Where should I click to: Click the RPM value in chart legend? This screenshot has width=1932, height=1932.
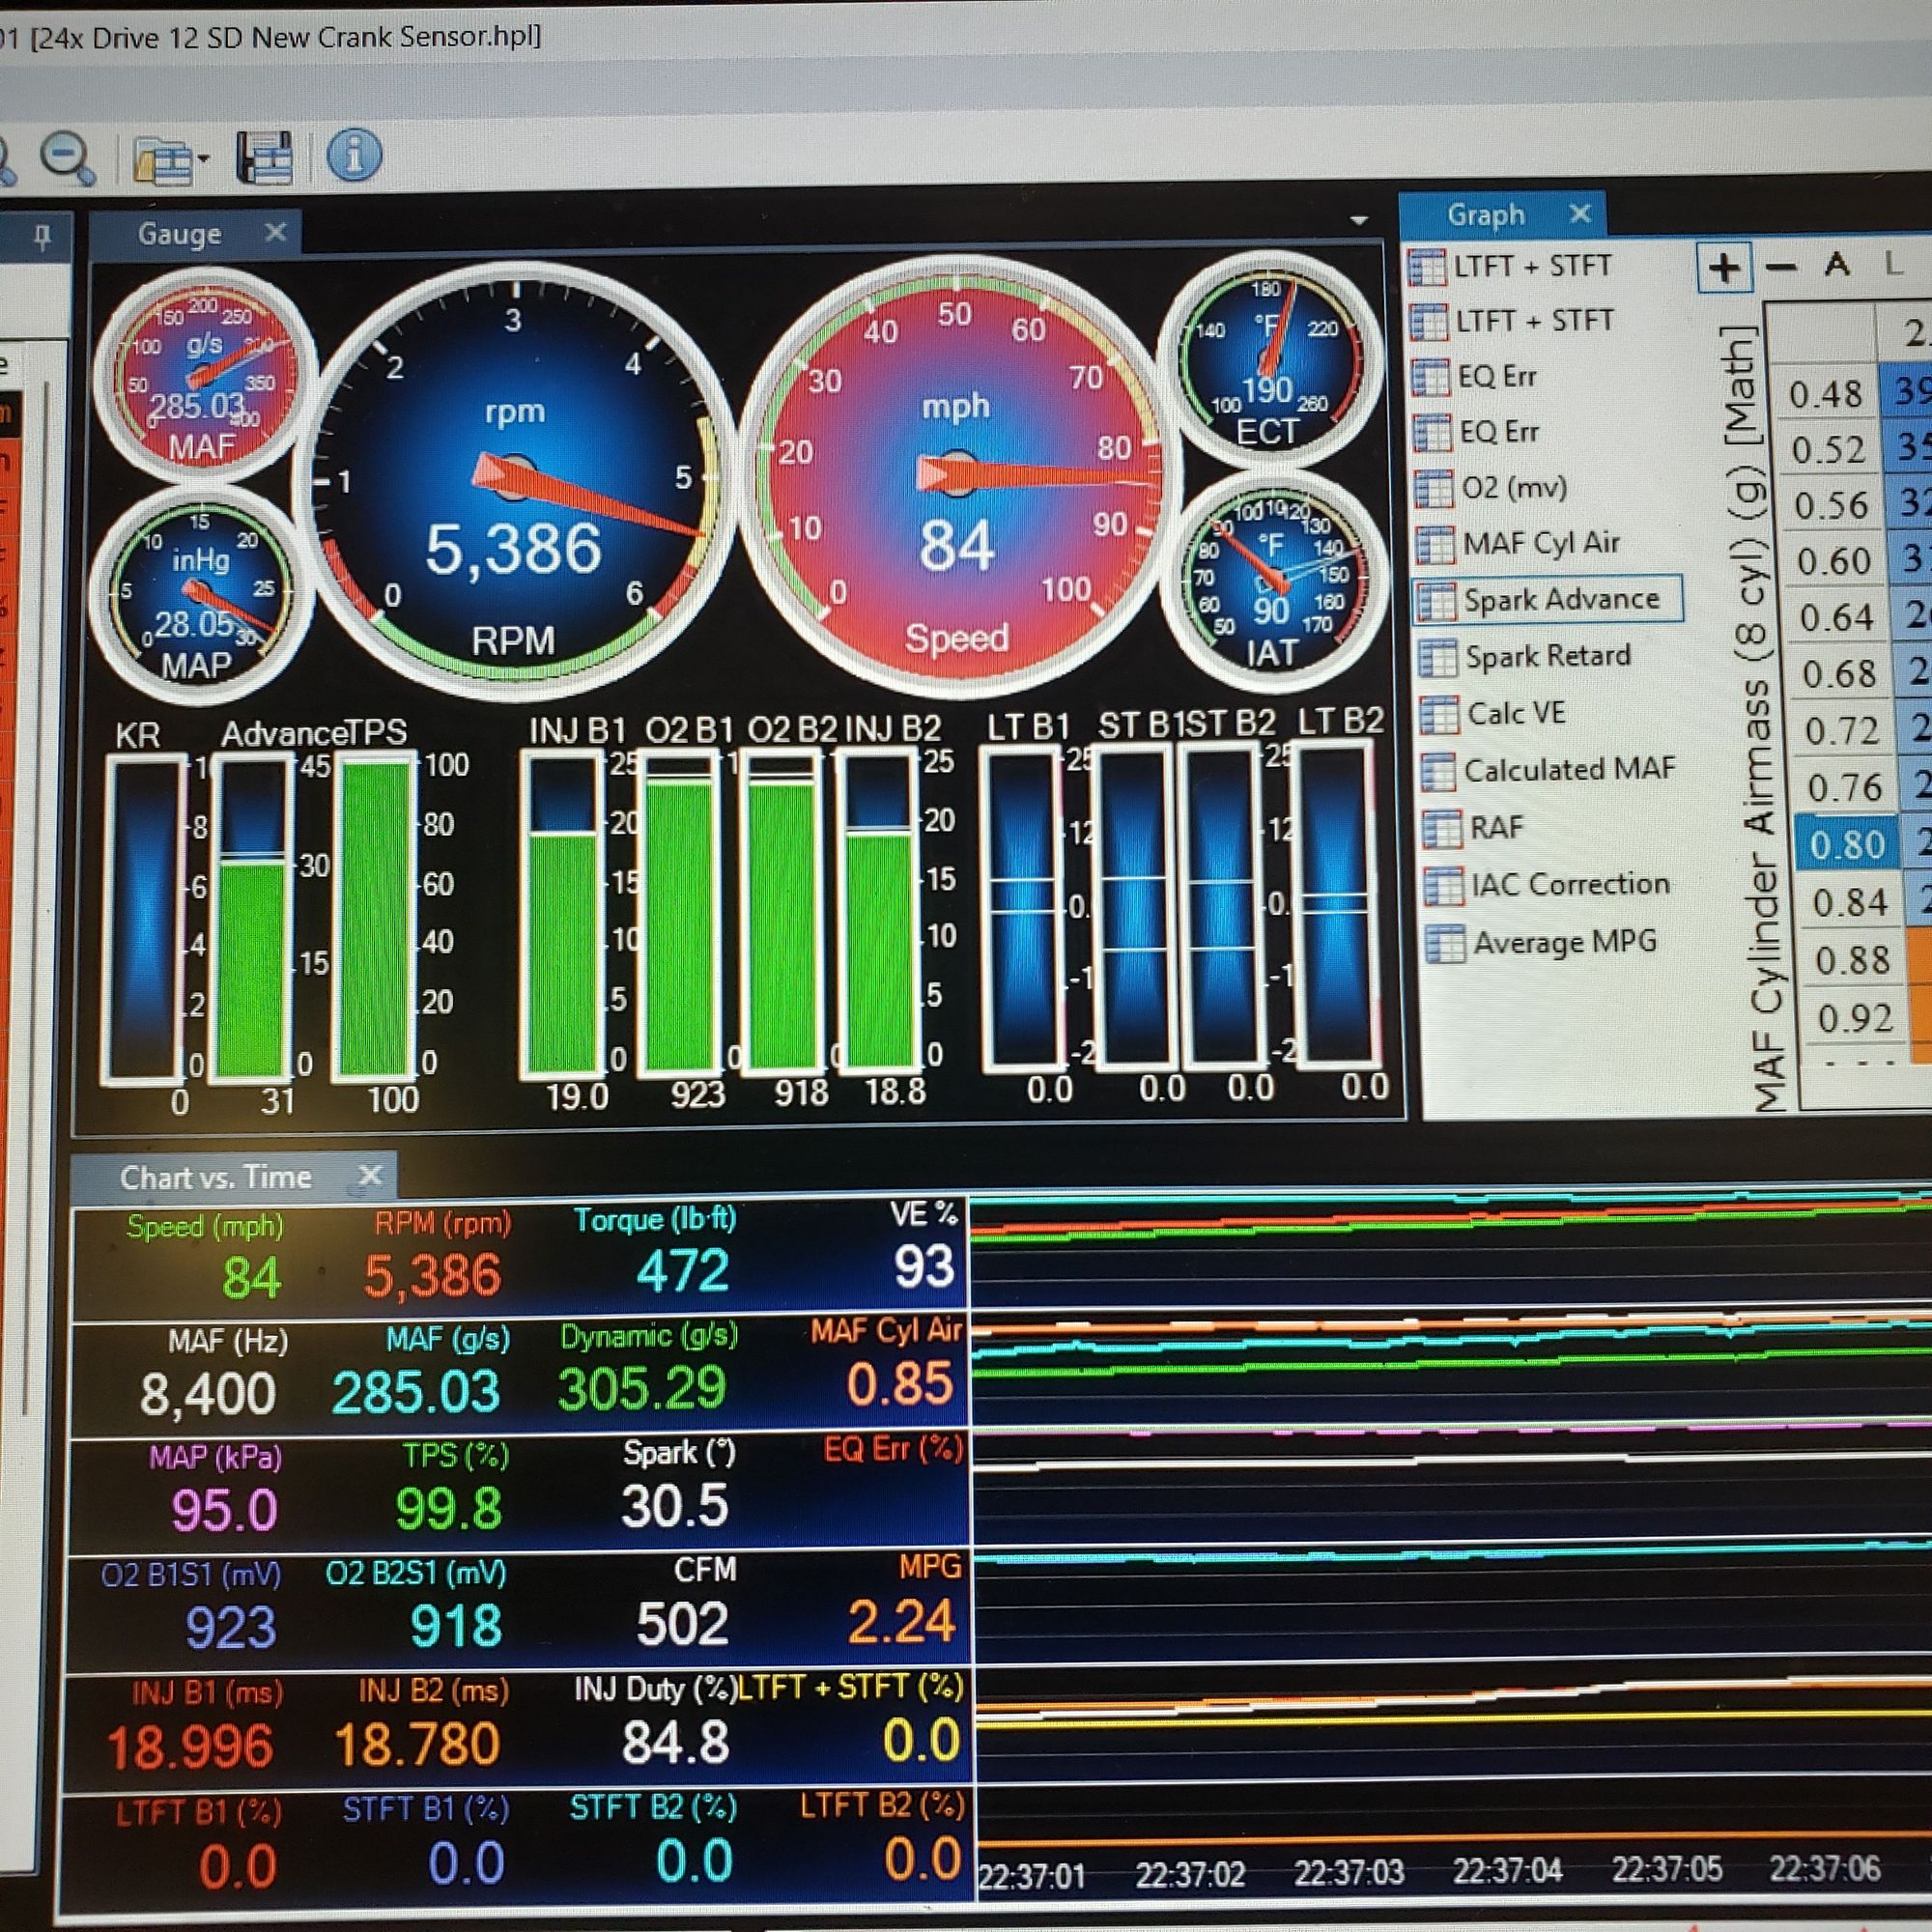(432, 1277)
